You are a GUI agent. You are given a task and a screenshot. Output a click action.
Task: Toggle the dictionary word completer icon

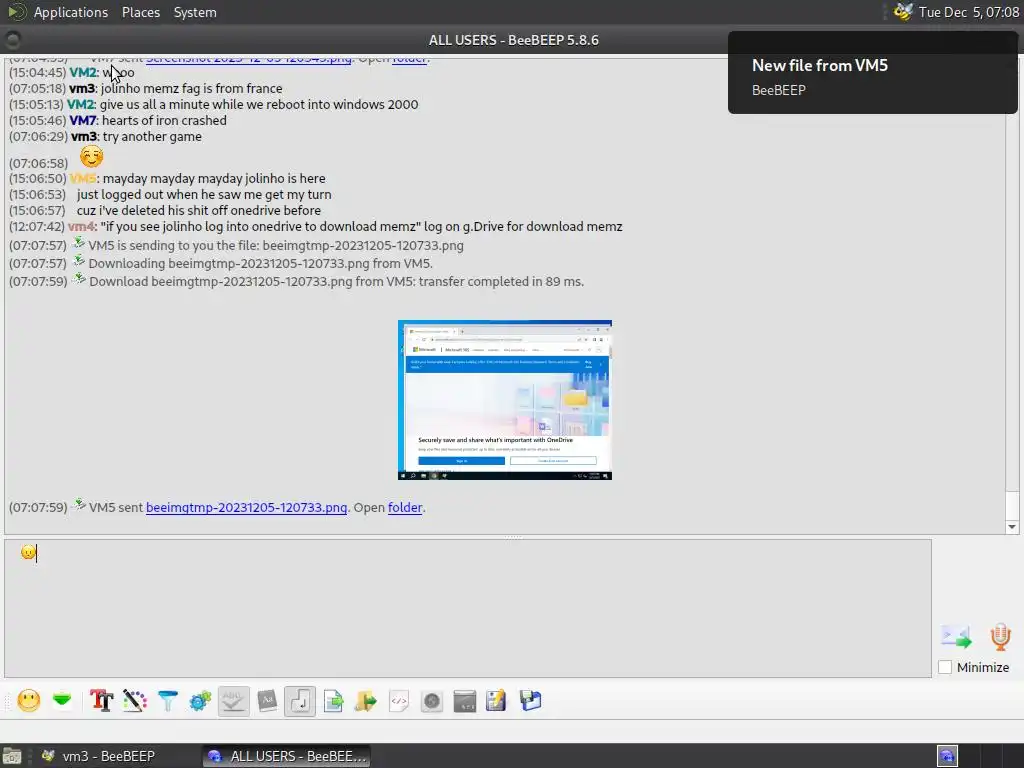pyautogui.click(x=267, y=701)
